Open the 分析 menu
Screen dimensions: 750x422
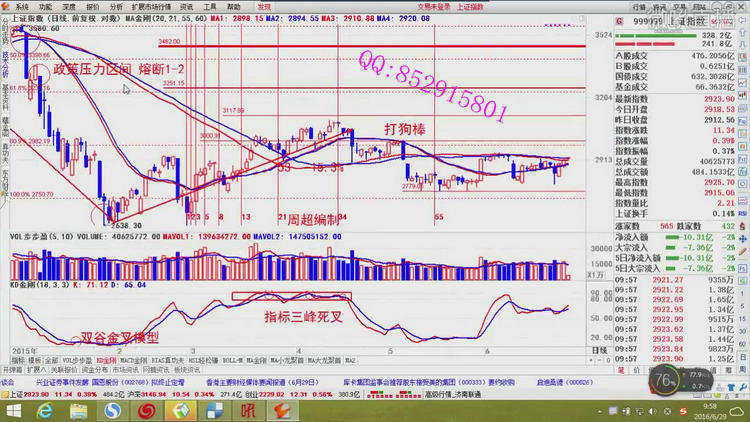click(x=114, y=5)
